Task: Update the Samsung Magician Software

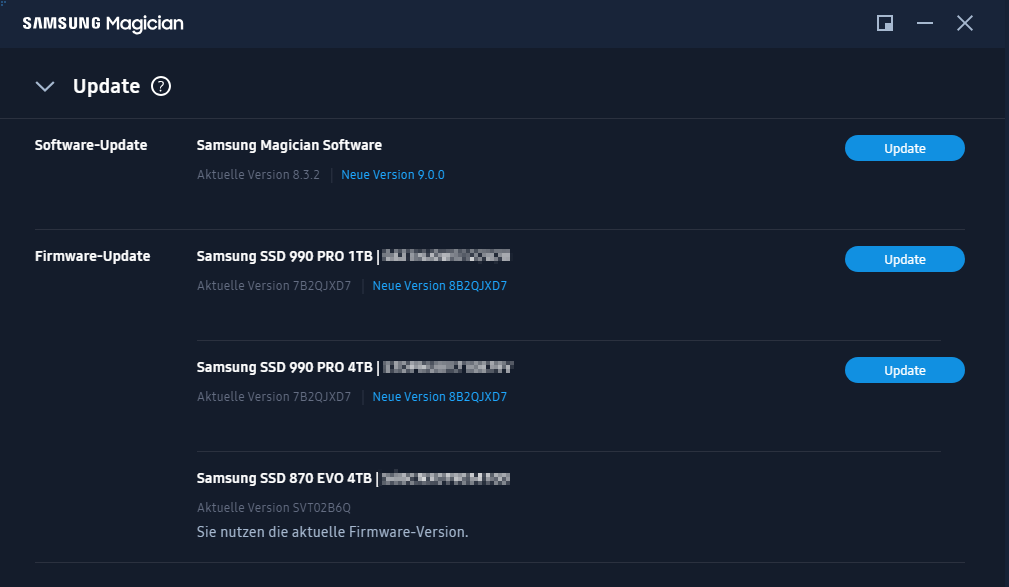Action: [904, 148]
